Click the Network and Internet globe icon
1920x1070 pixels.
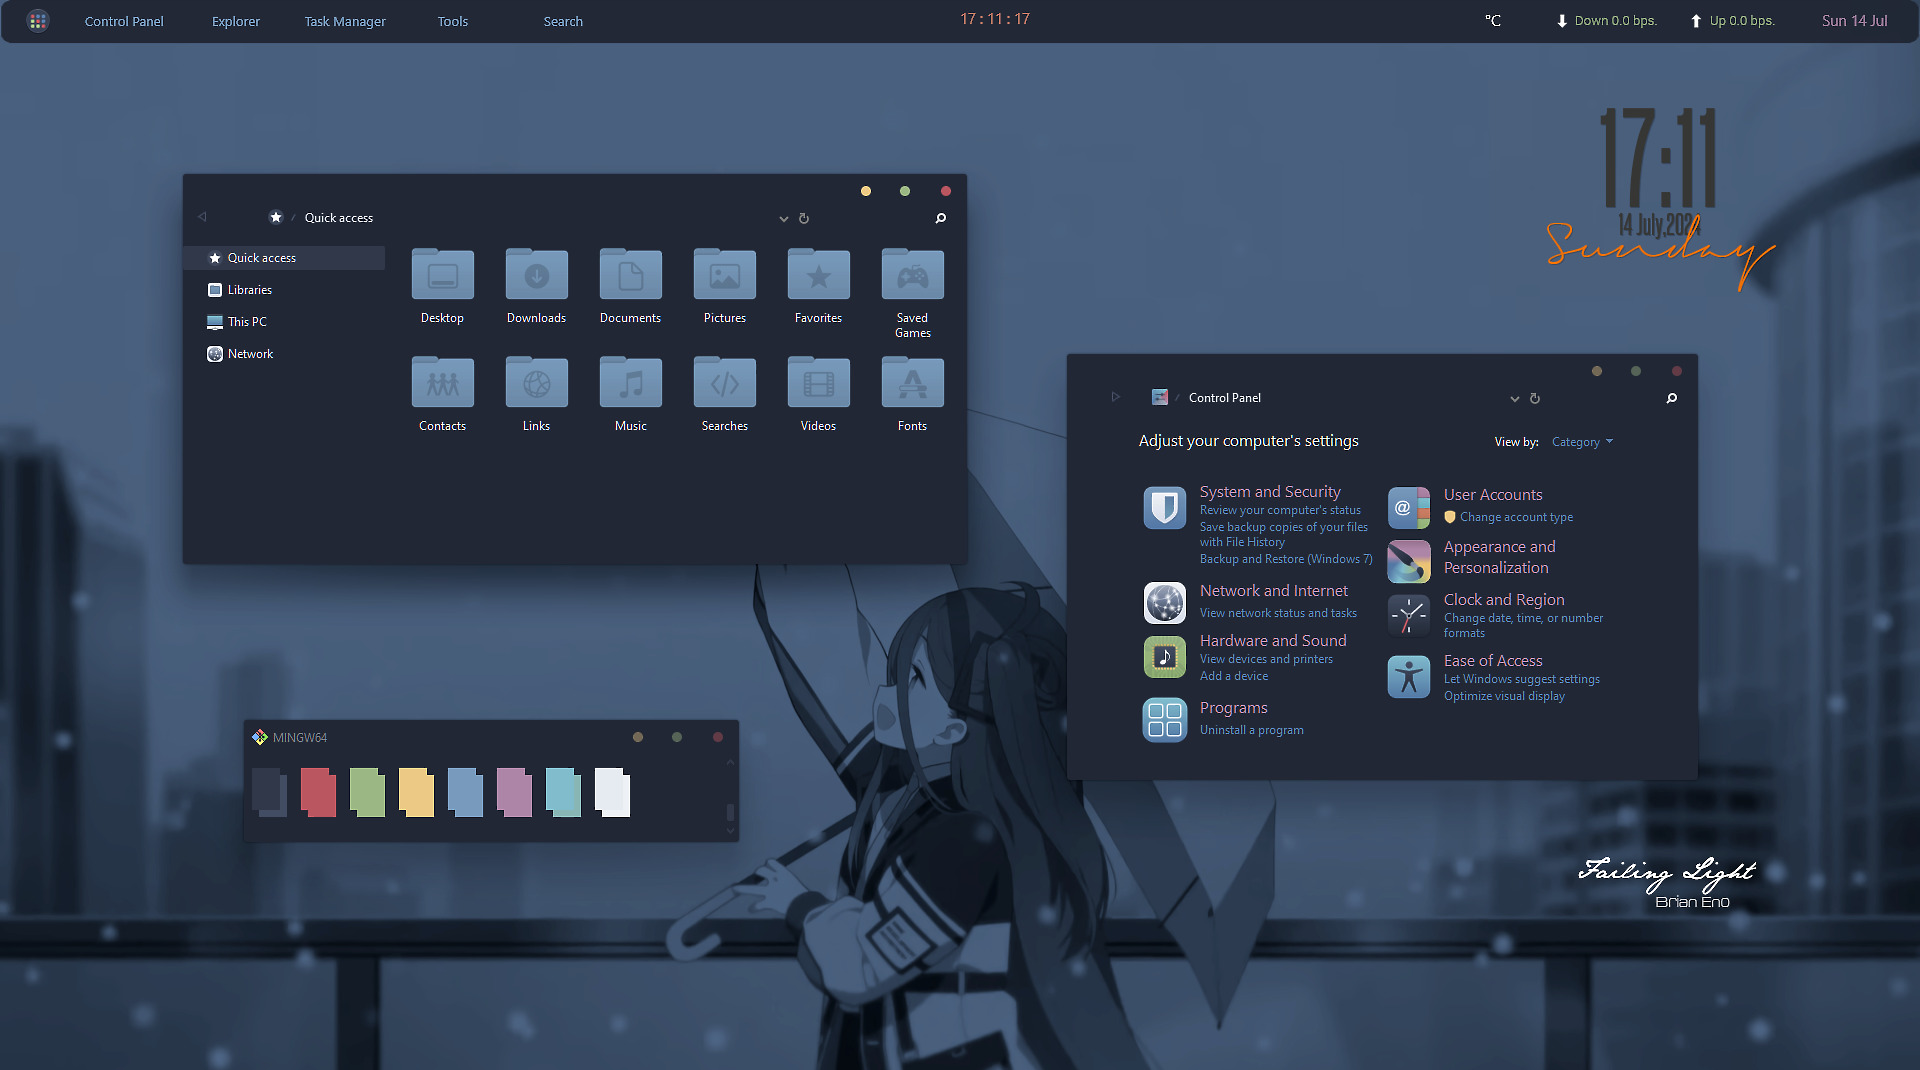click(x=1164, y=602)
